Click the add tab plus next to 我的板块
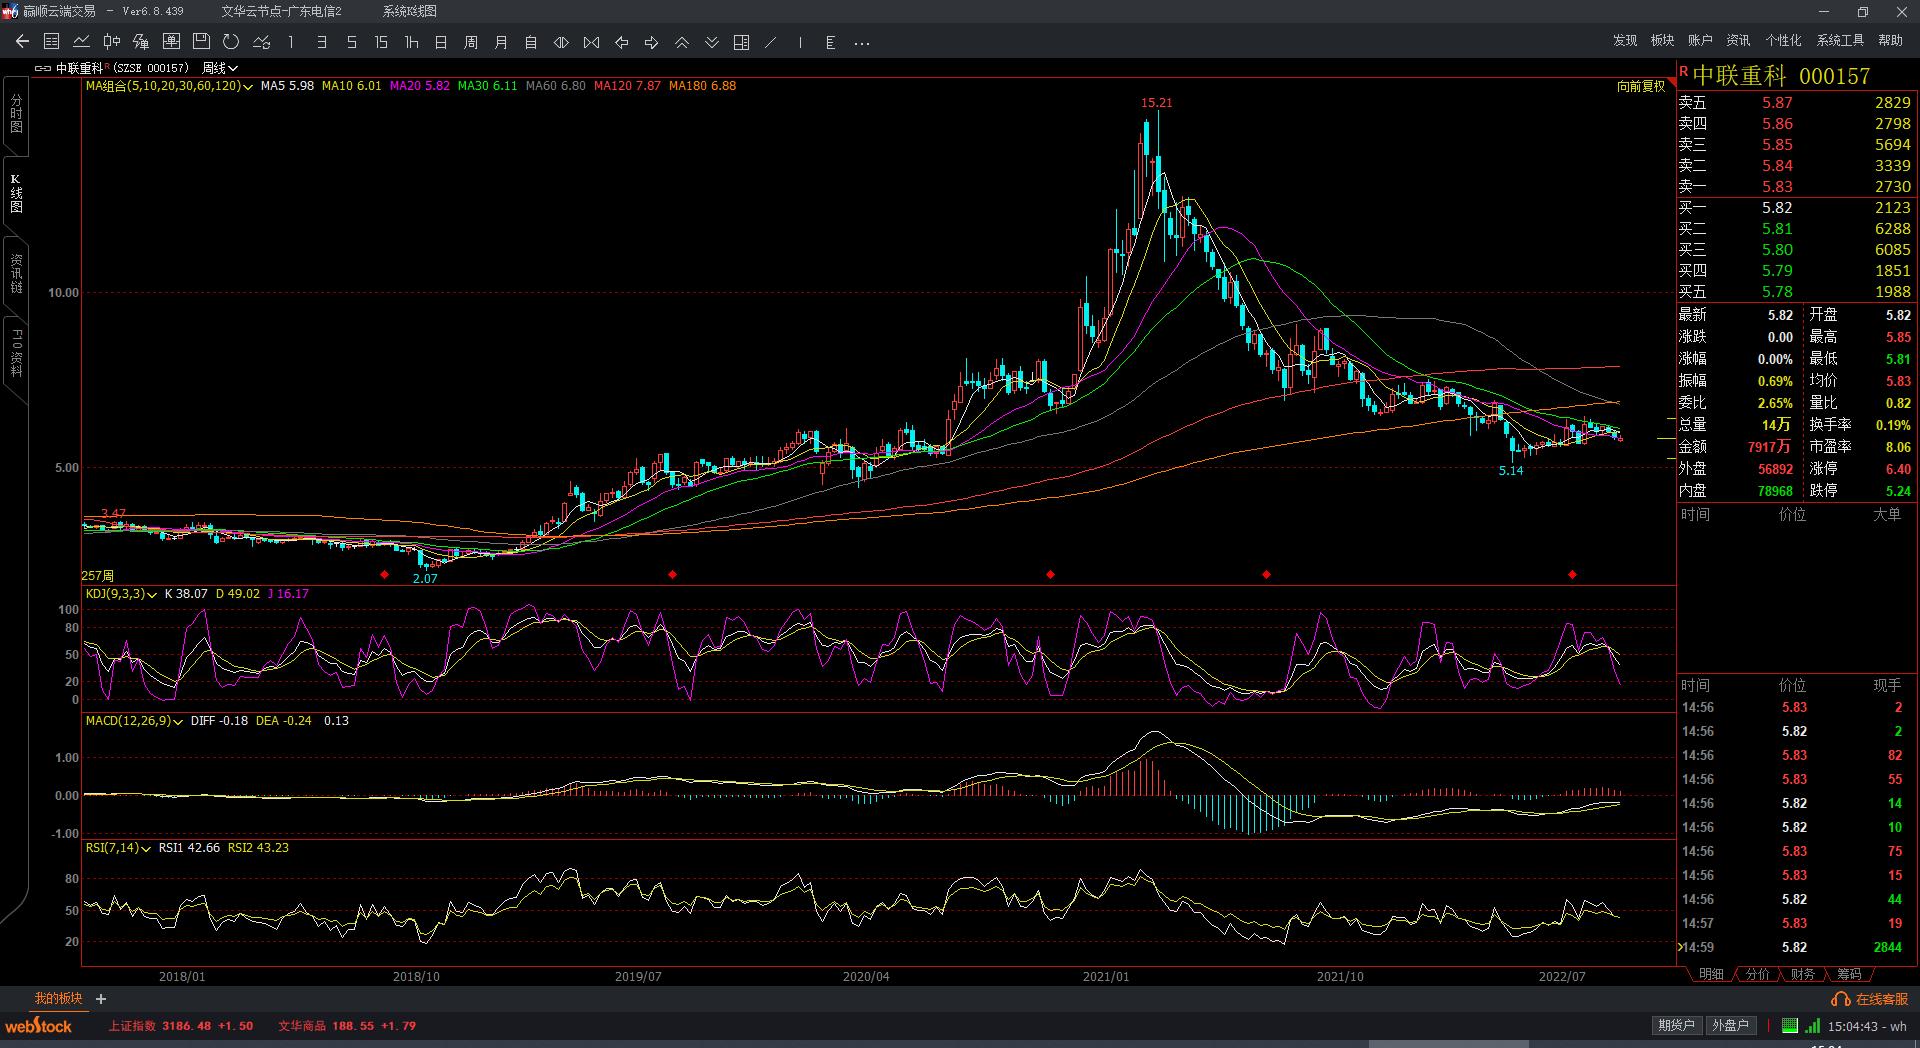This screenshot has height=1048, width=1920. [x=101, y=999]
